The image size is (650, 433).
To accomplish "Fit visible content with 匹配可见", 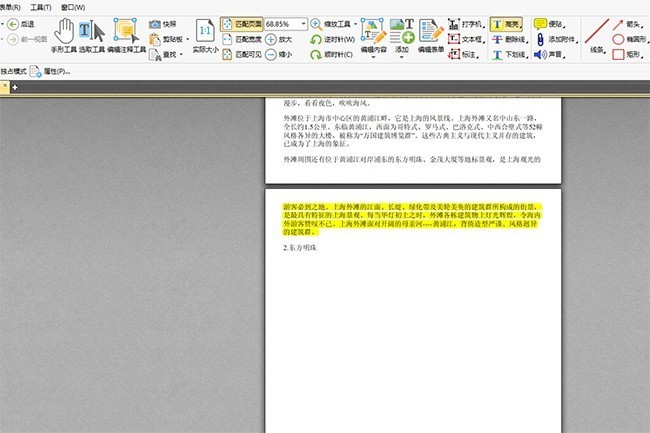I will (x=242, y=54).
